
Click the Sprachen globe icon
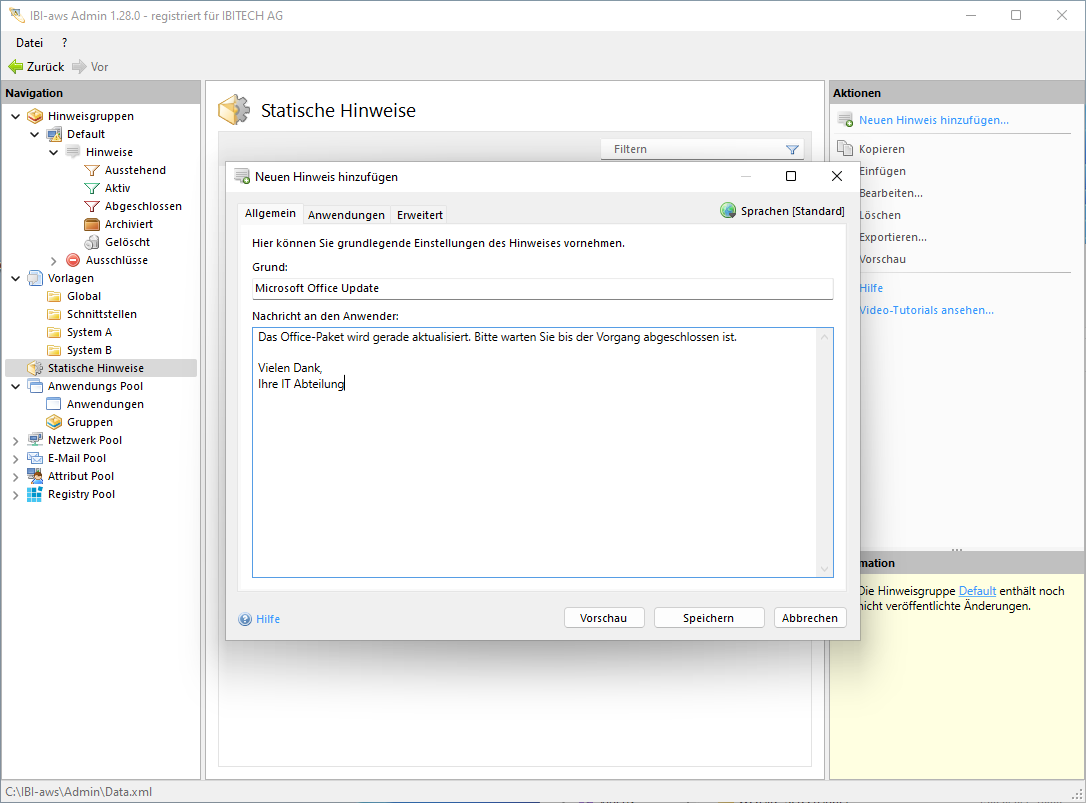(728, 211)
